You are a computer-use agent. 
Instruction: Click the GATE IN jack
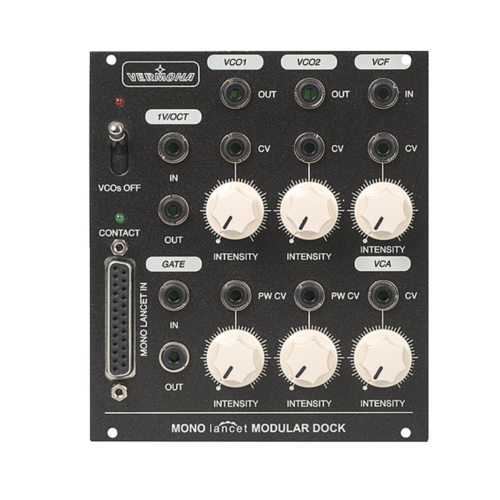coord(174,295)
